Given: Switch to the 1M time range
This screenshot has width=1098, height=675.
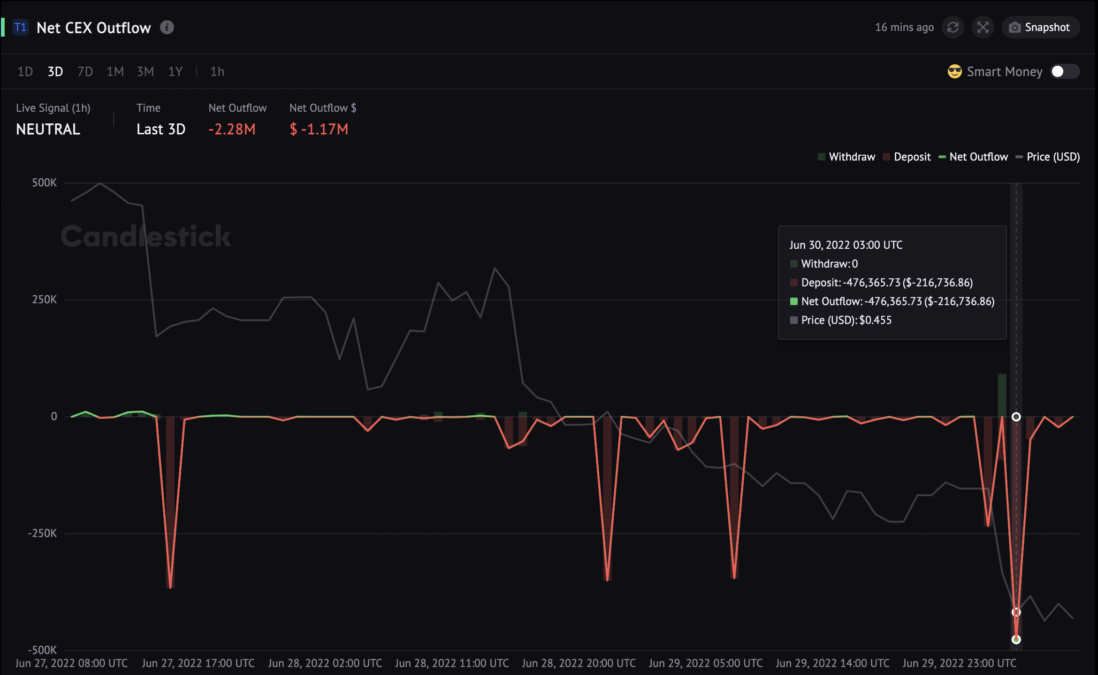Looking at the screenshot, I should [115, 71].
